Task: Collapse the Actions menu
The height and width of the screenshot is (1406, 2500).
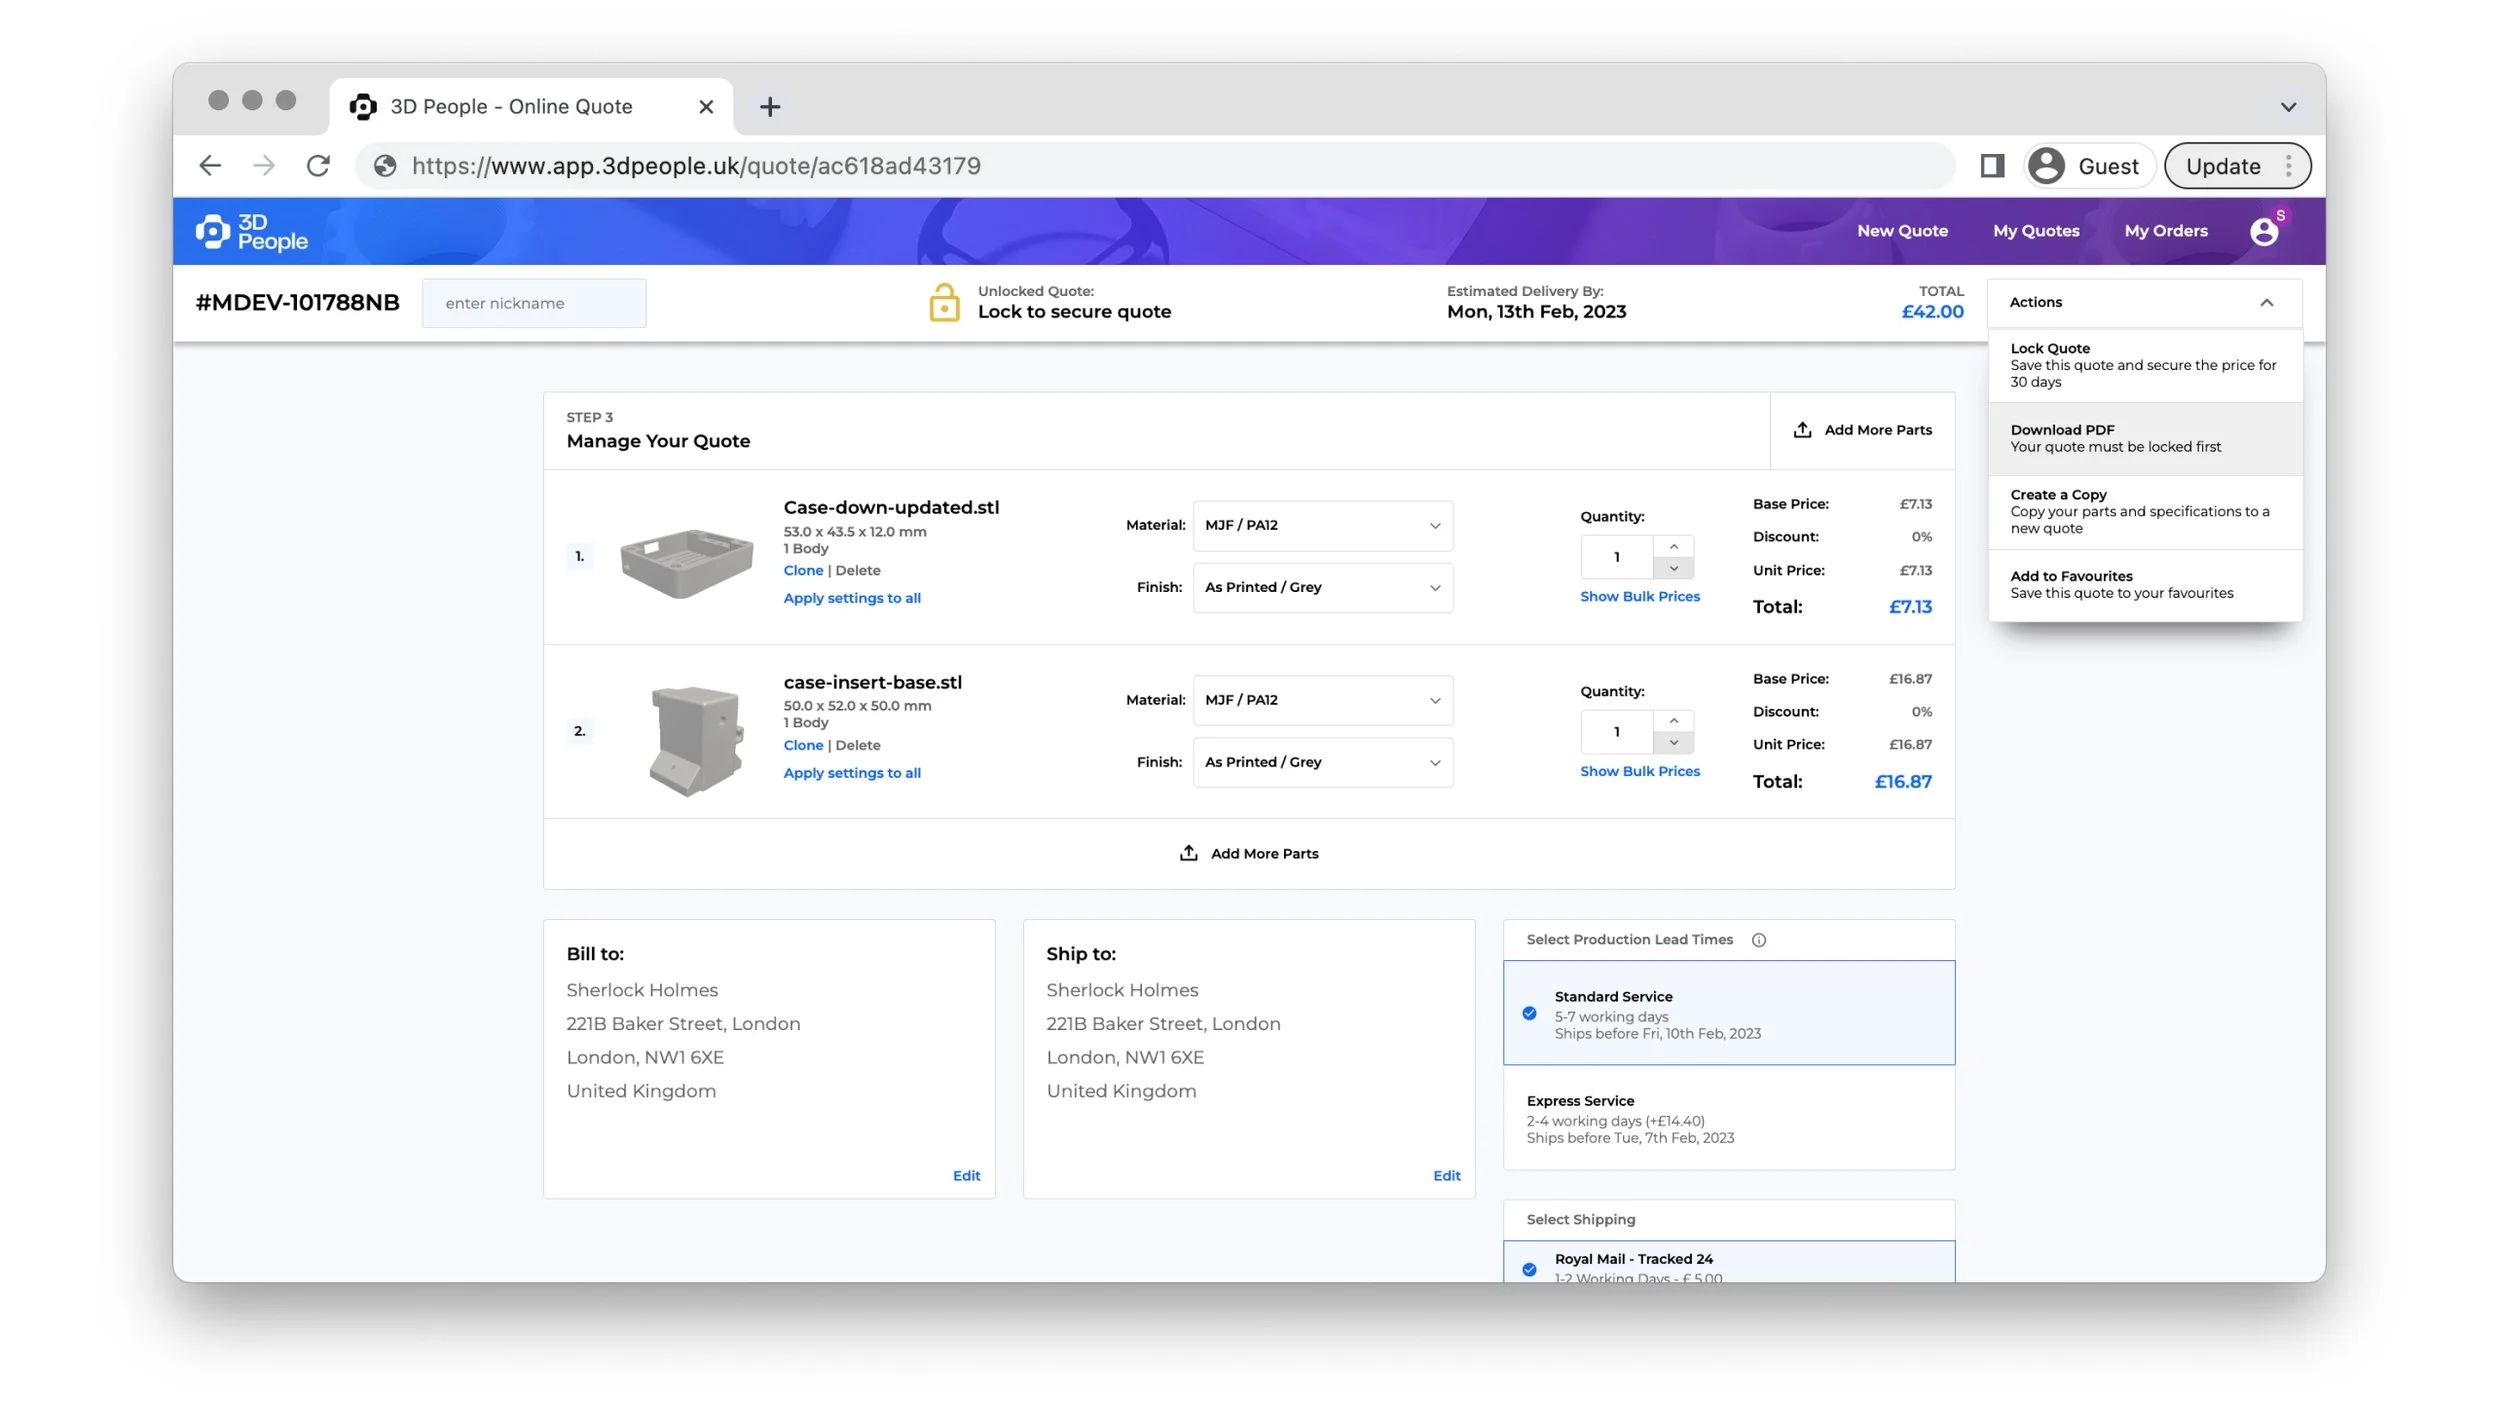Action: click(x=2266, y=302)
